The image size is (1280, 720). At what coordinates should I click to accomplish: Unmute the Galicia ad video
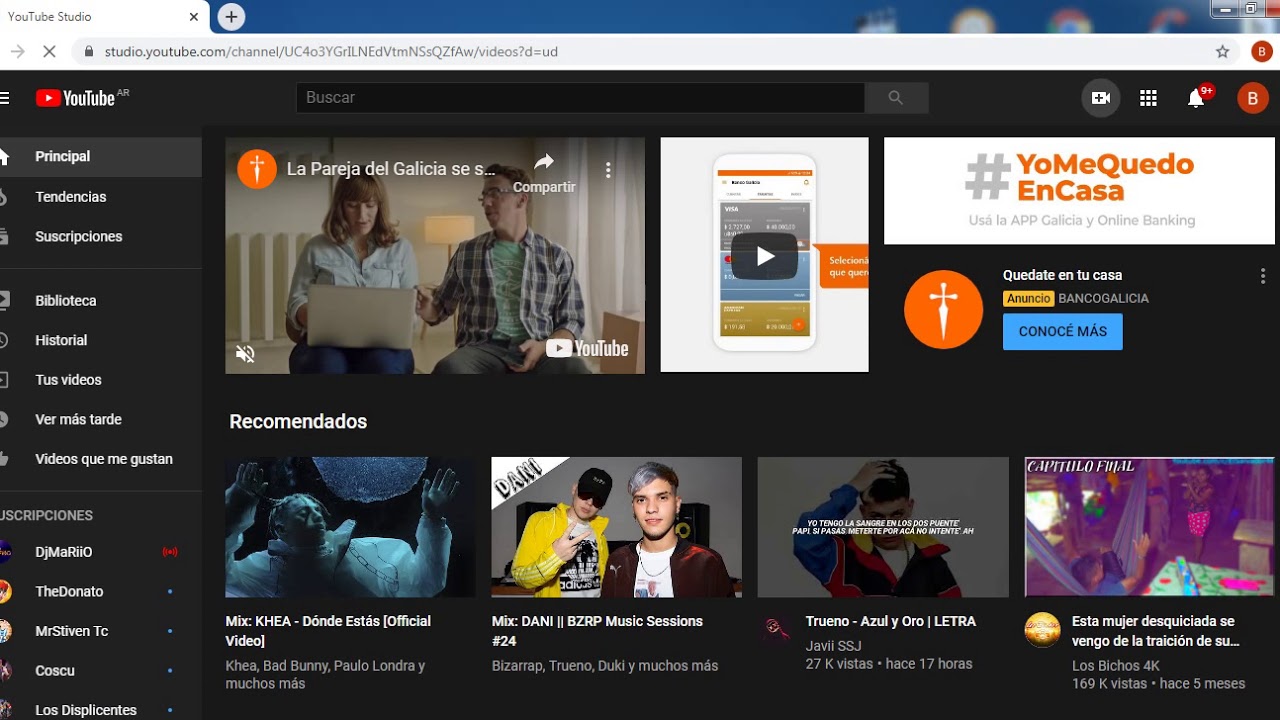(x=245, y=353)
